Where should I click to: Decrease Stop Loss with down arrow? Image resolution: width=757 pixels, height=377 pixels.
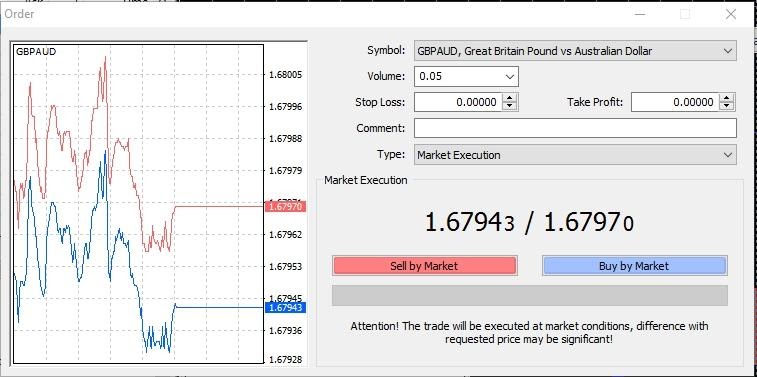tap(510, 106)
